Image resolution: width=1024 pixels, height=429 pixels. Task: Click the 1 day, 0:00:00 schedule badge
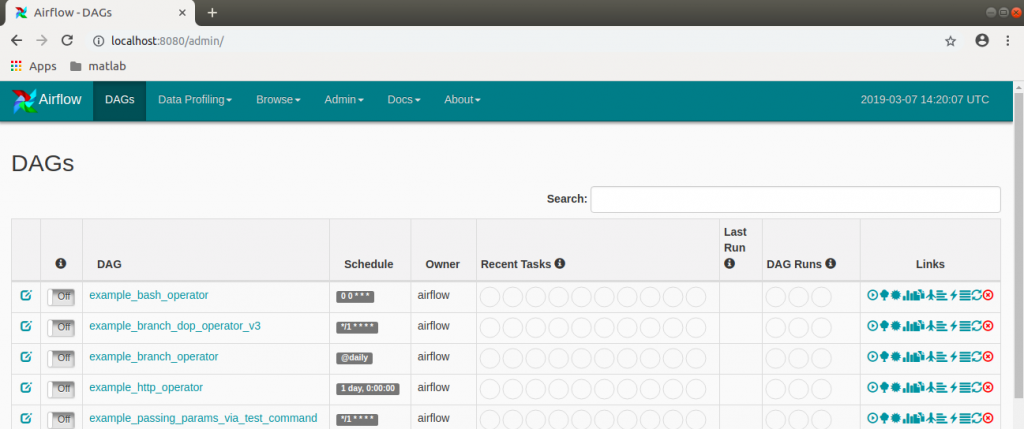click(368, 389)
